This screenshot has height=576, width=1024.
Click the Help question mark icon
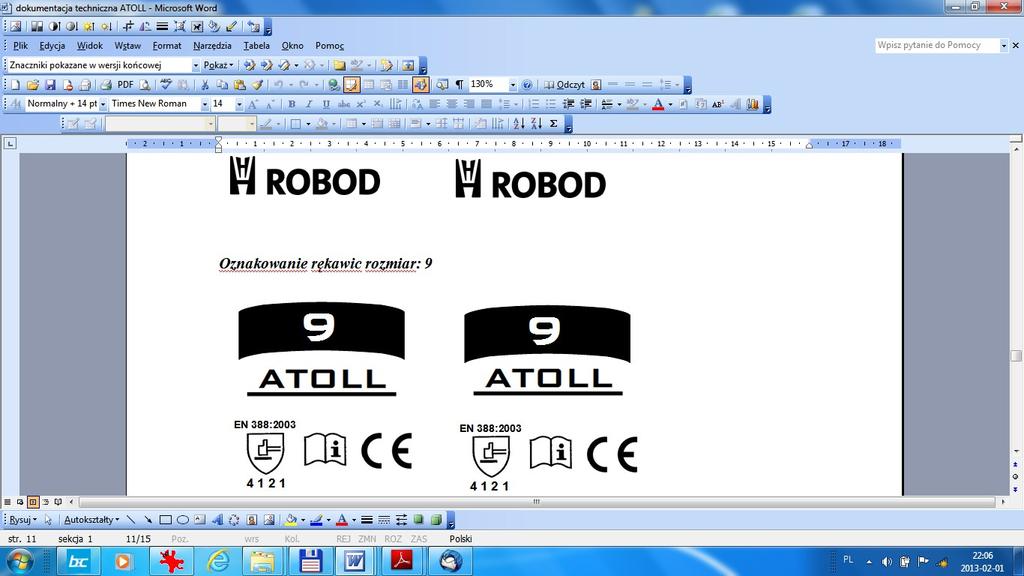[527, 85]
